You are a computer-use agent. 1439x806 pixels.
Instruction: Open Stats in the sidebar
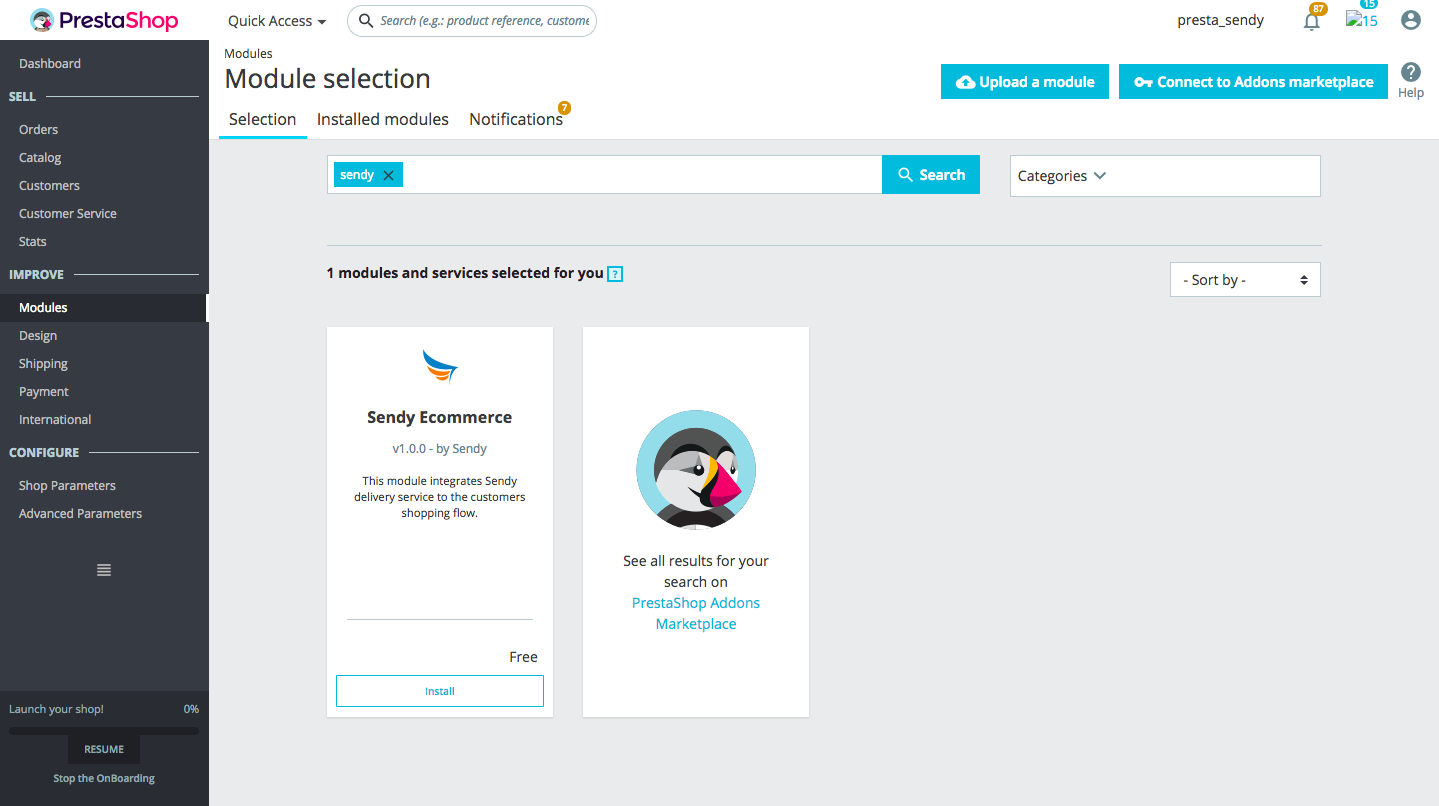[33, 241]
